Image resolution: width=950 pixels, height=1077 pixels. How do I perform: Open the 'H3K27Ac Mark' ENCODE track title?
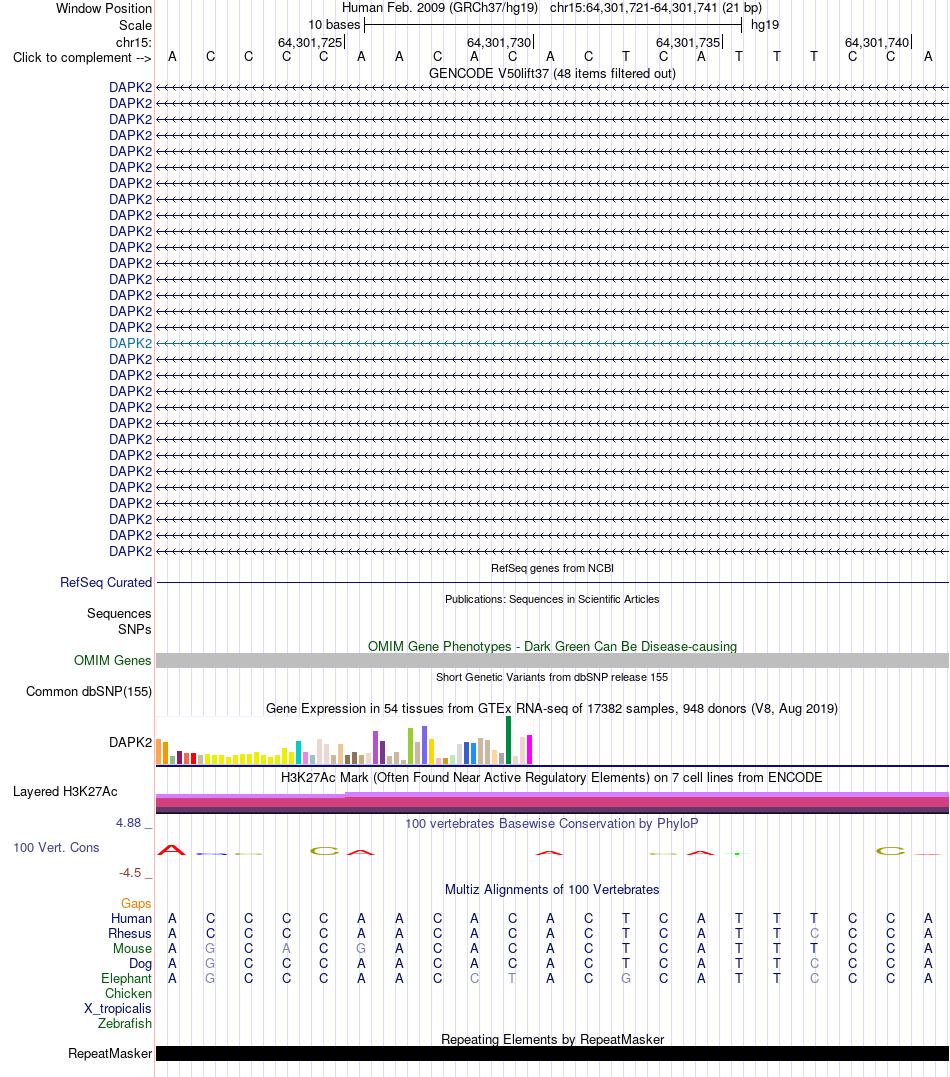click(x=552, y=778)
